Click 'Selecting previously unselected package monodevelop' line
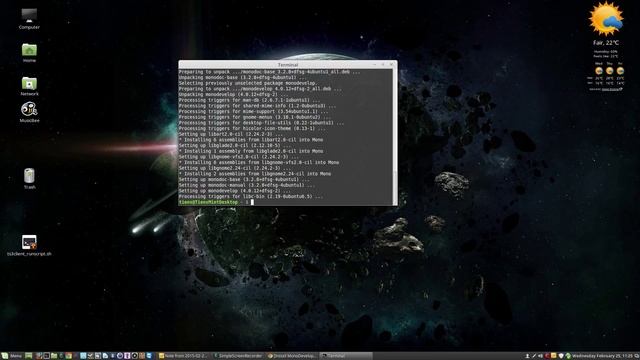This screenshot has height=360, width=640. 248,83
